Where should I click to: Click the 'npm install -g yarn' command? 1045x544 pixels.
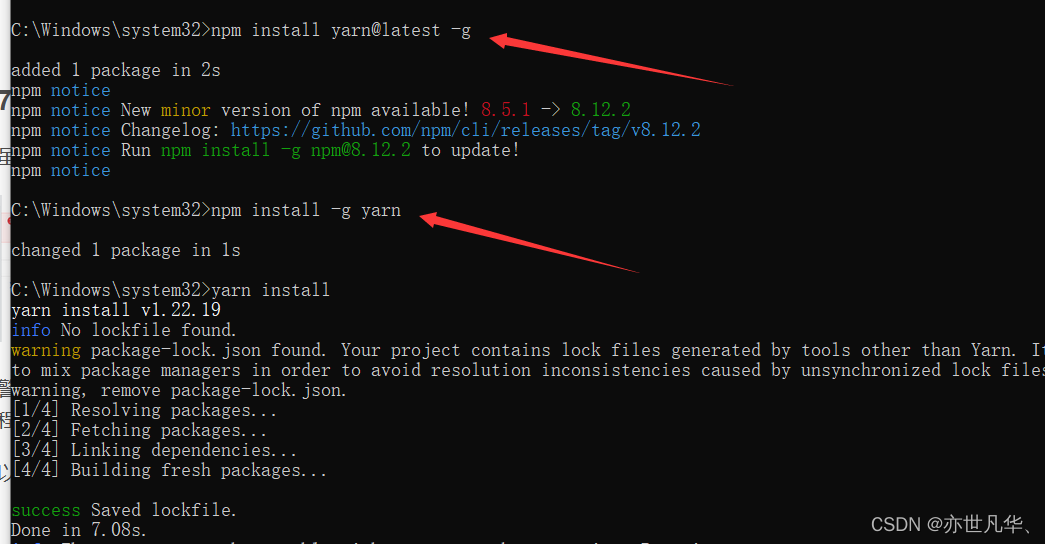point(305,210)
